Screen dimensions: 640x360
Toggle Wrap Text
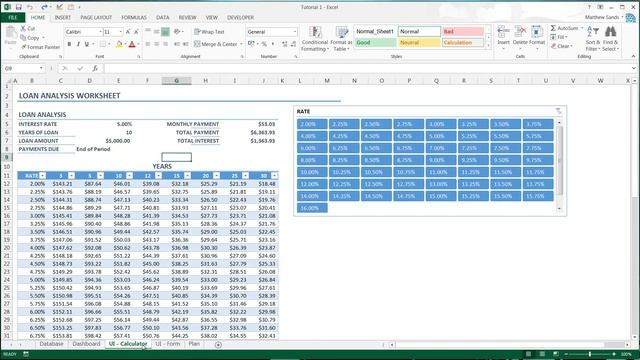[x=209, y=32]
